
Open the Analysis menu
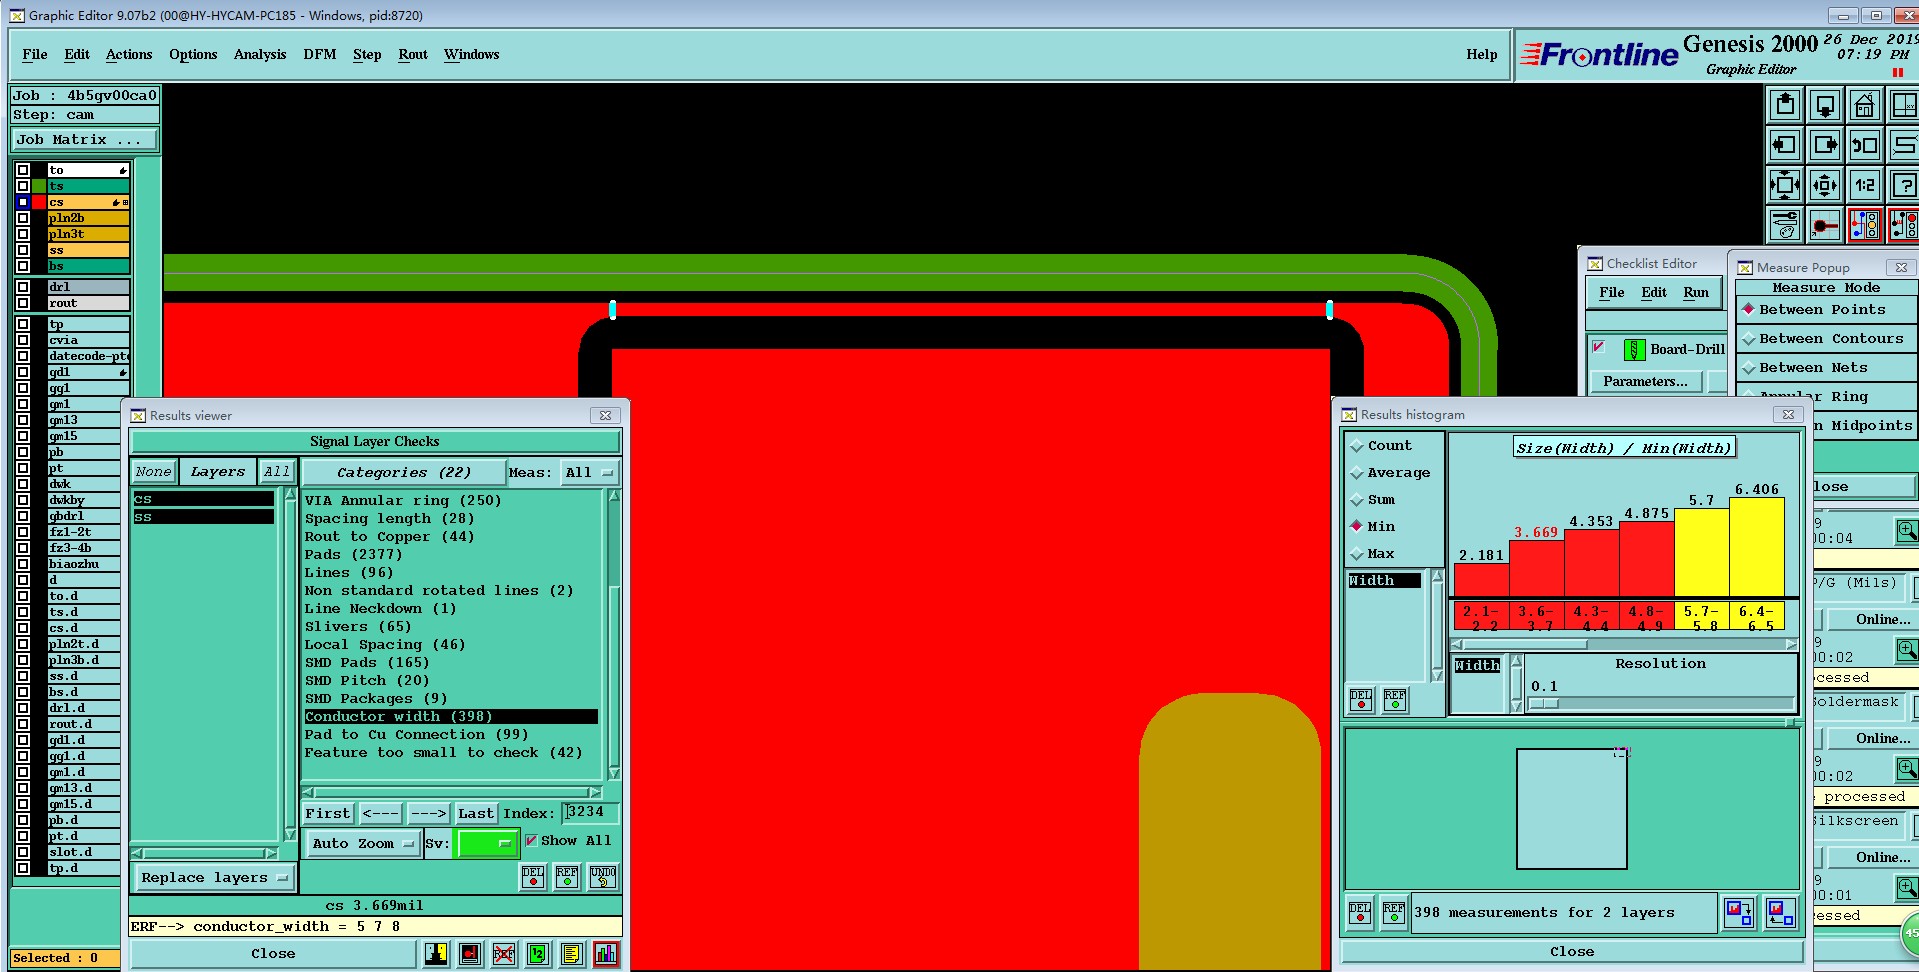(x=260, y=55)
